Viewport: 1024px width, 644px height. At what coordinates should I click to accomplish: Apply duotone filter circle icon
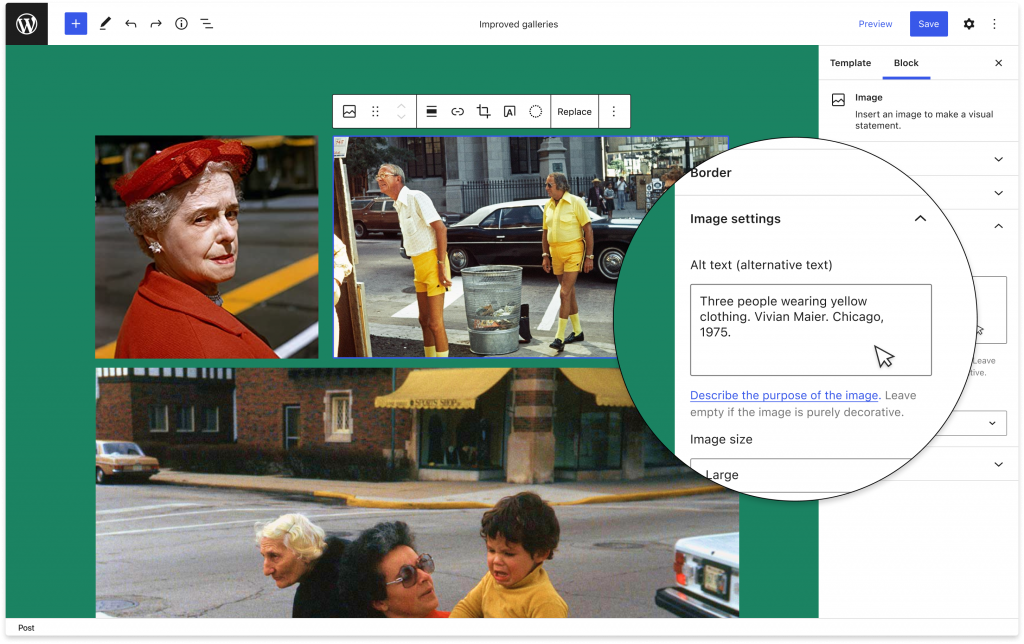(536, 112)
